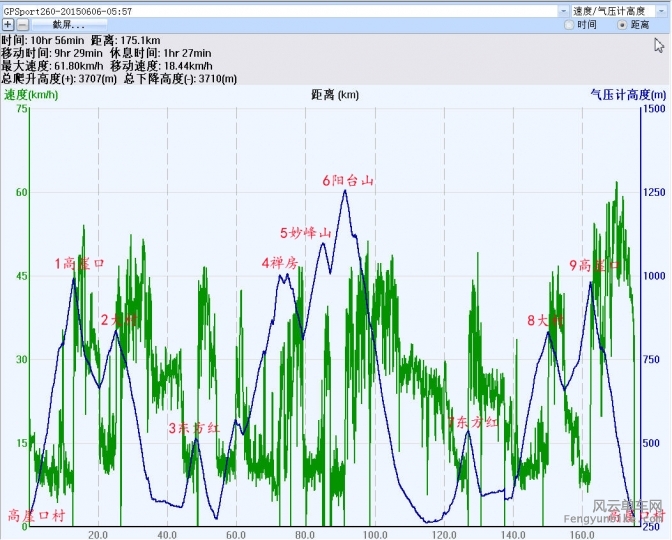Click the 1高崖口 waypoint label
Screen dimensions: 672x540
[80, 264]
